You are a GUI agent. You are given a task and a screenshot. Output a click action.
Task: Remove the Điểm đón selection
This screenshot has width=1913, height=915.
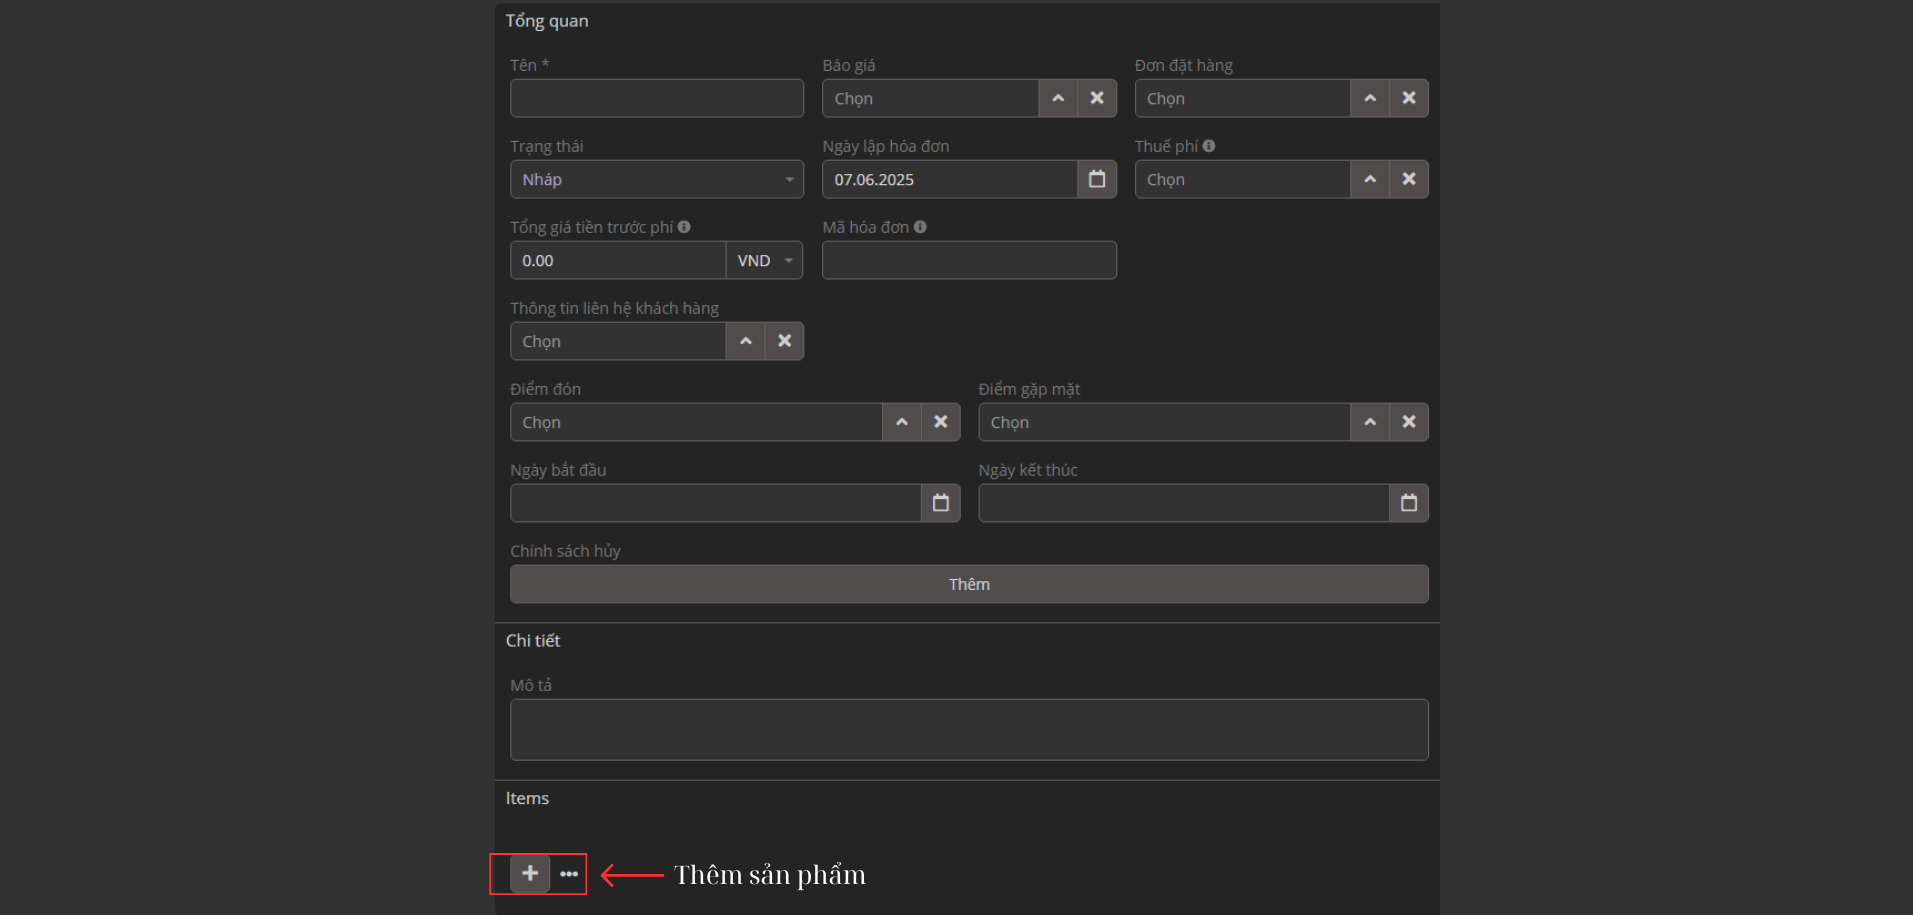940,422
